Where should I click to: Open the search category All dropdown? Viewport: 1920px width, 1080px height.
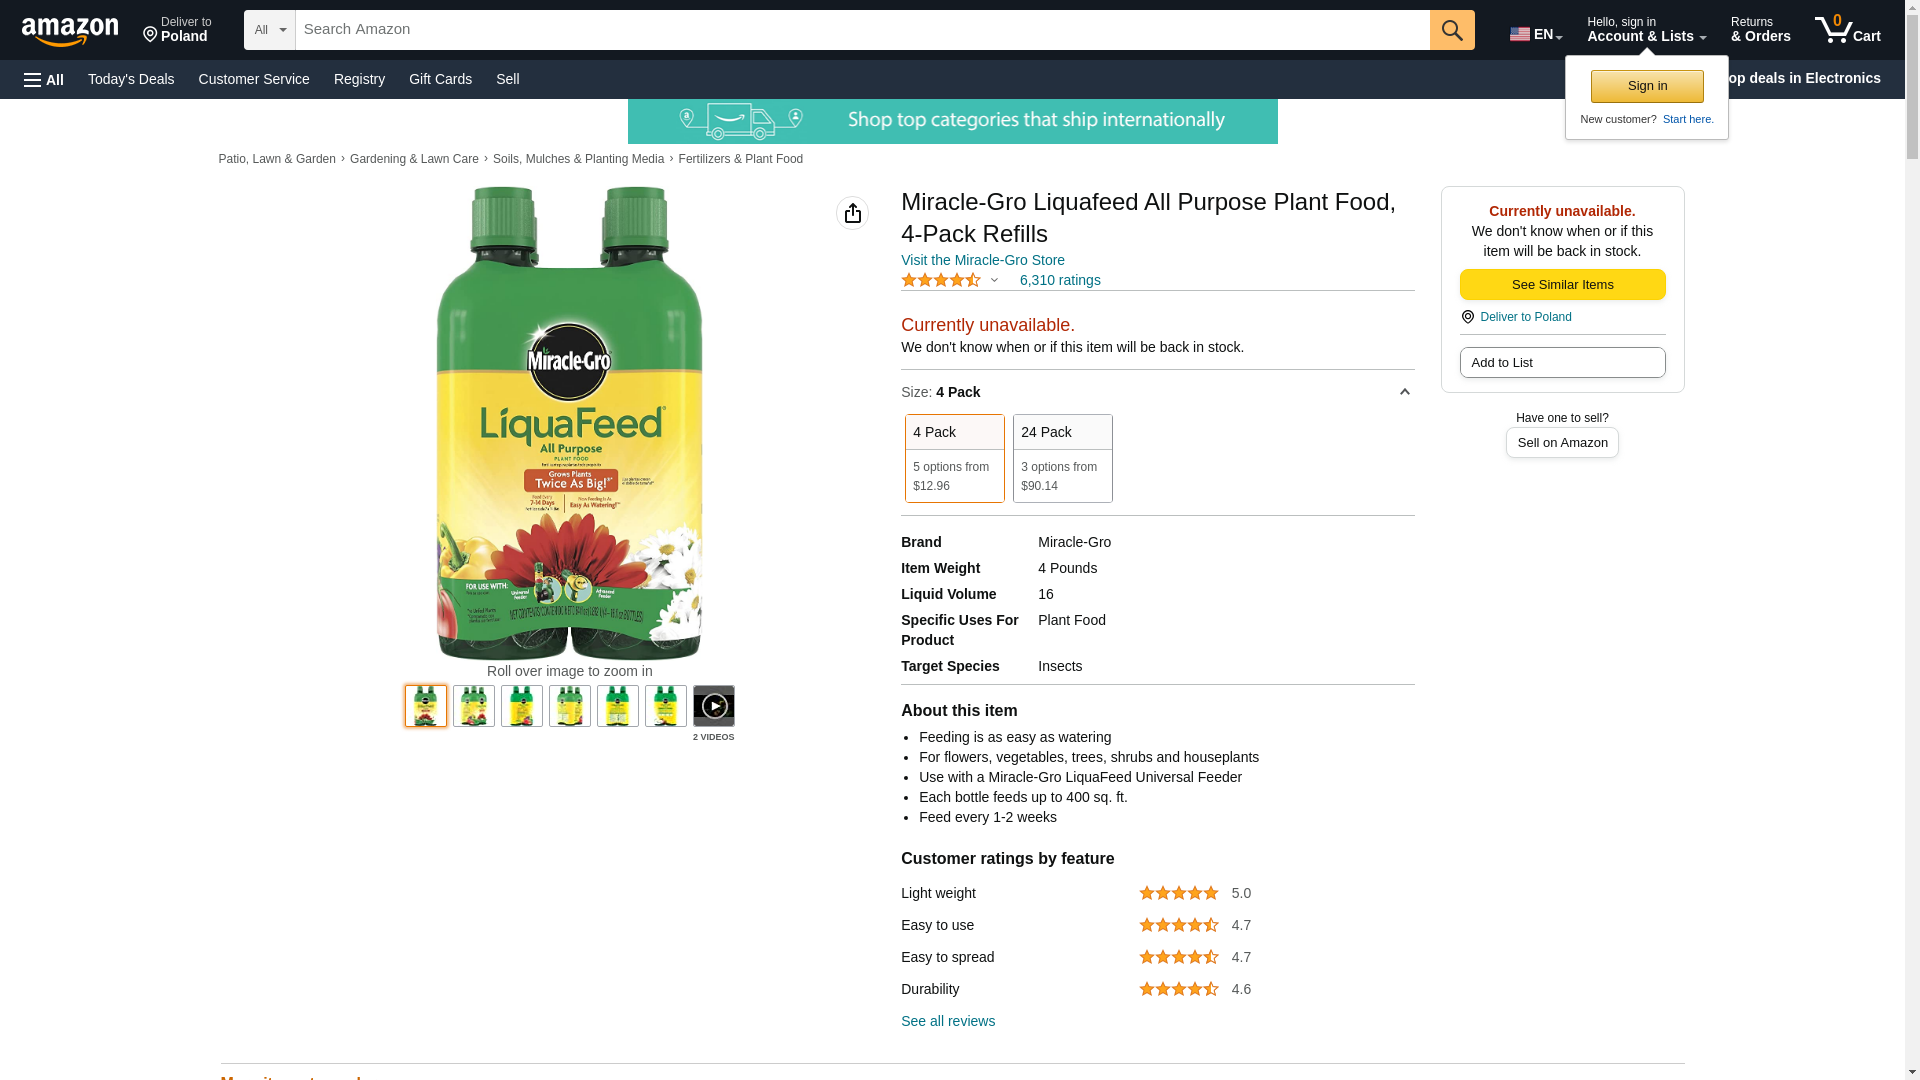[x=269, y=30]
